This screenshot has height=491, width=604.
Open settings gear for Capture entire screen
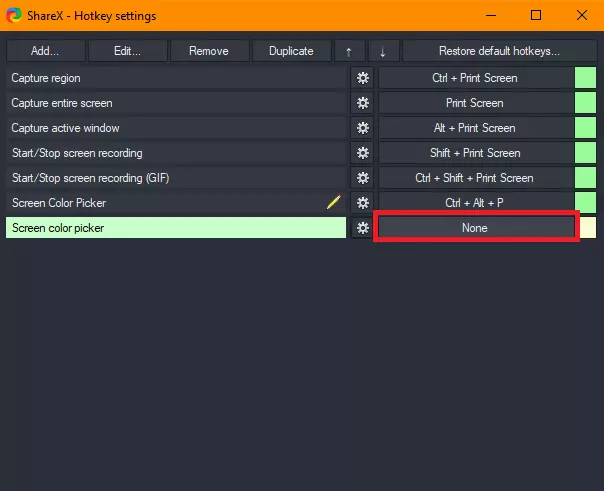pos(363,103)
